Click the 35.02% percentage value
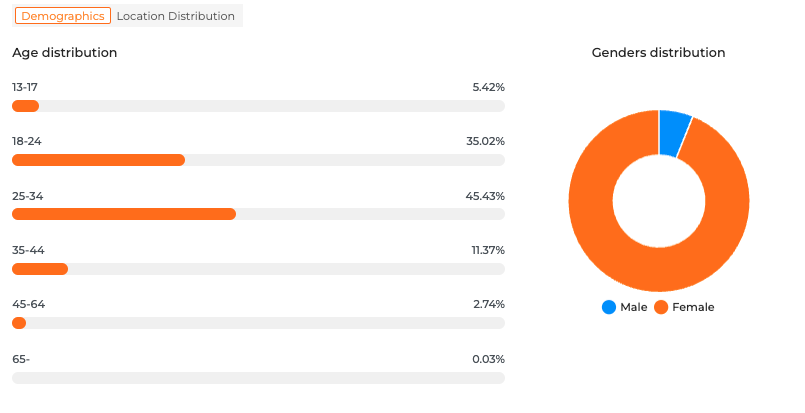 tap(485, 141)
